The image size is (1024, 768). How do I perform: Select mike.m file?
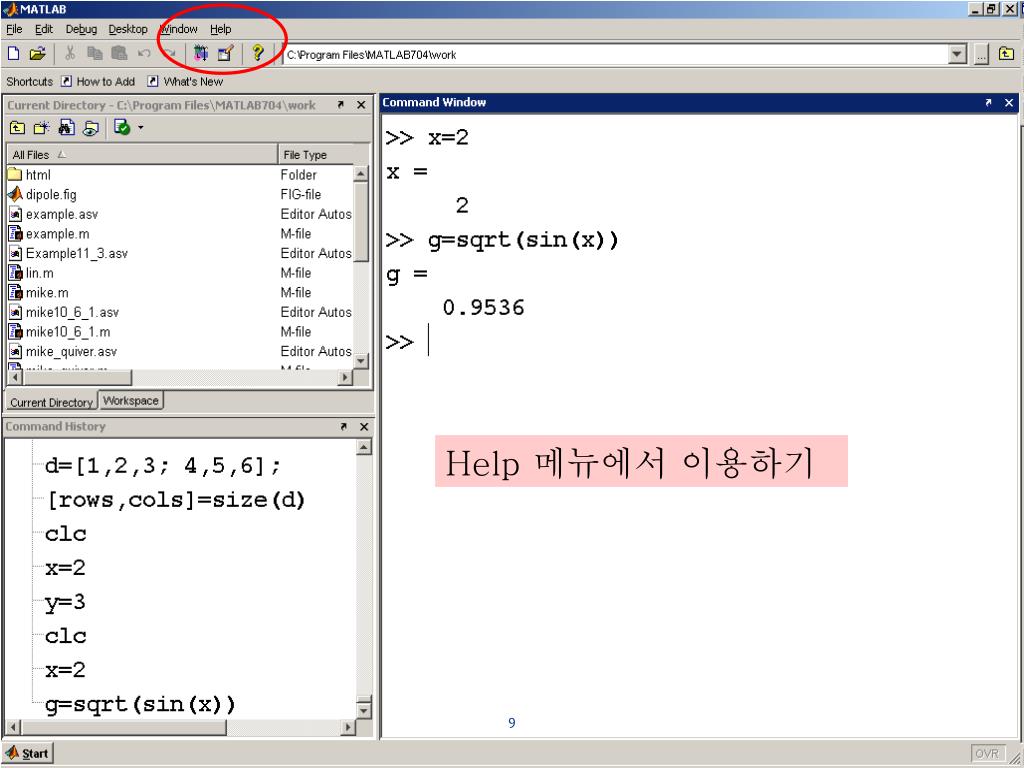pos(47,293)
